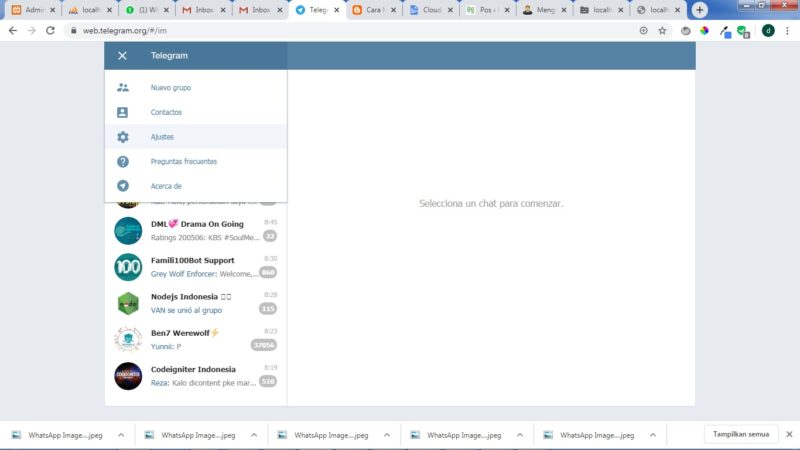Click unread badge on Famili100Bot Support chat

coord(268,272)
